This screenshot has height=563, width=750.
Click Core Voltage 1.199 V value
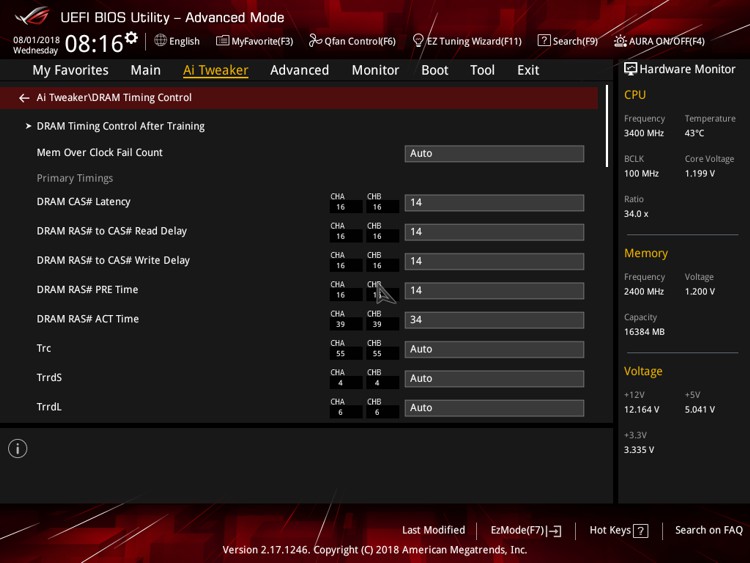tap(699, 174)
